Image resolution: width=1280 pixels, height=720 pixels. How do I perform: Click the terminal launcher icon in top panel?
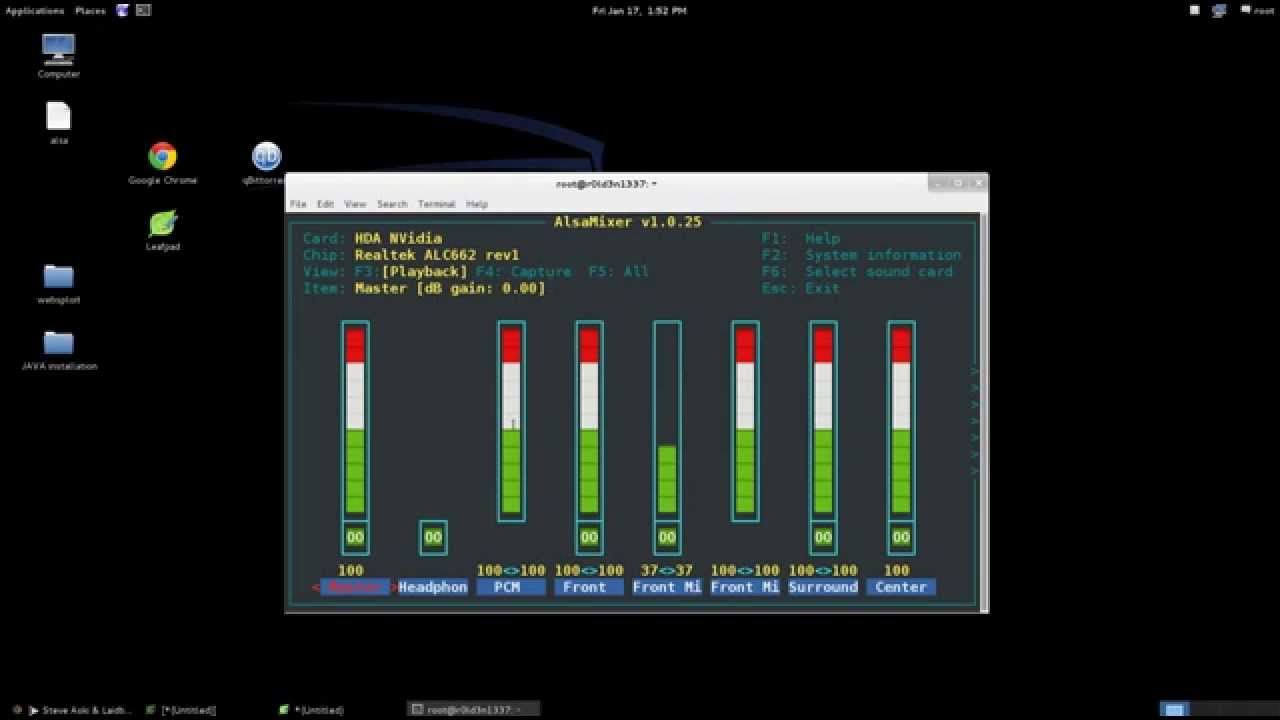coord(144,10)
